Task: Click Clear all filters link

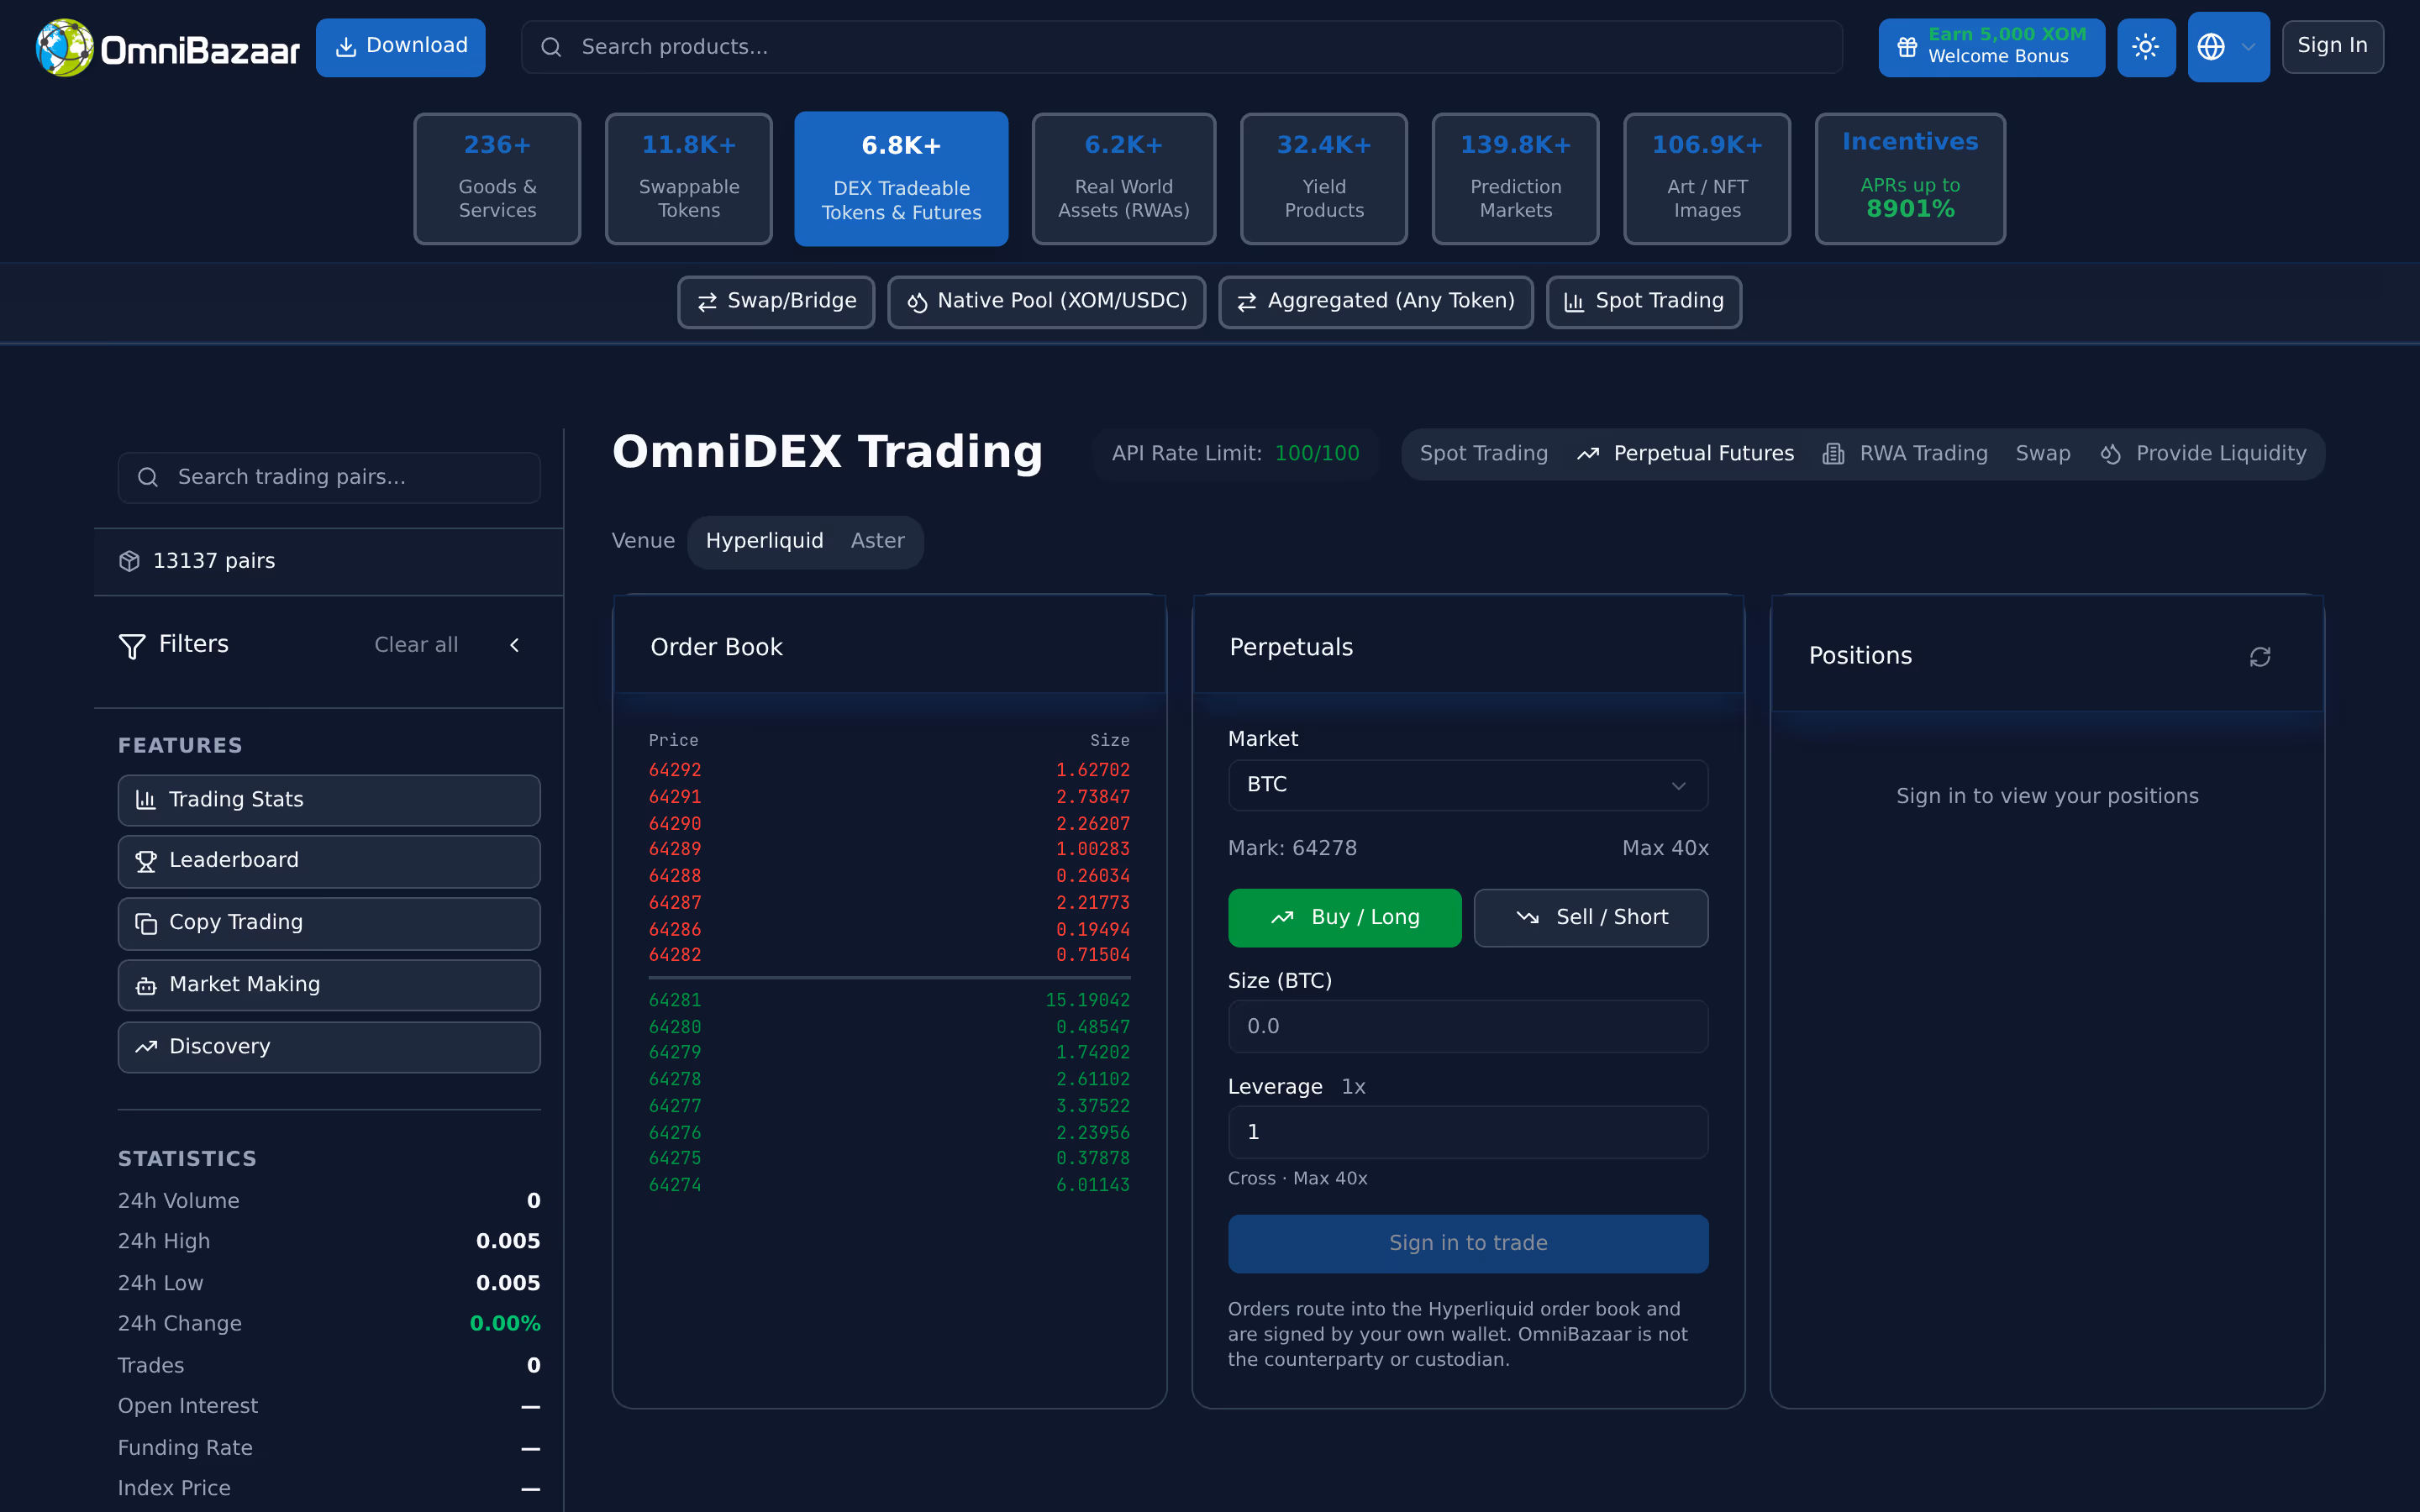Action: pyautogui.click(x=416, y=645)
